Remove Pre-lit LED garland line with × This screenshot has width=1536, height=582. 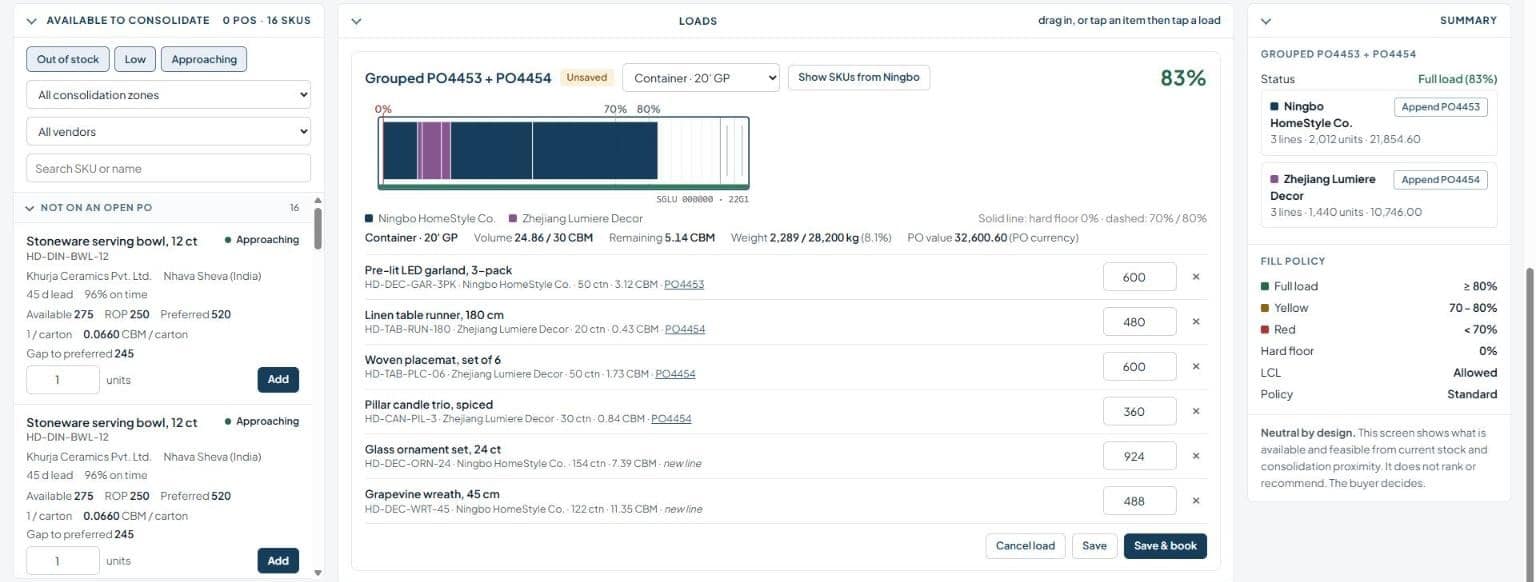click(x=1195, y=277)
